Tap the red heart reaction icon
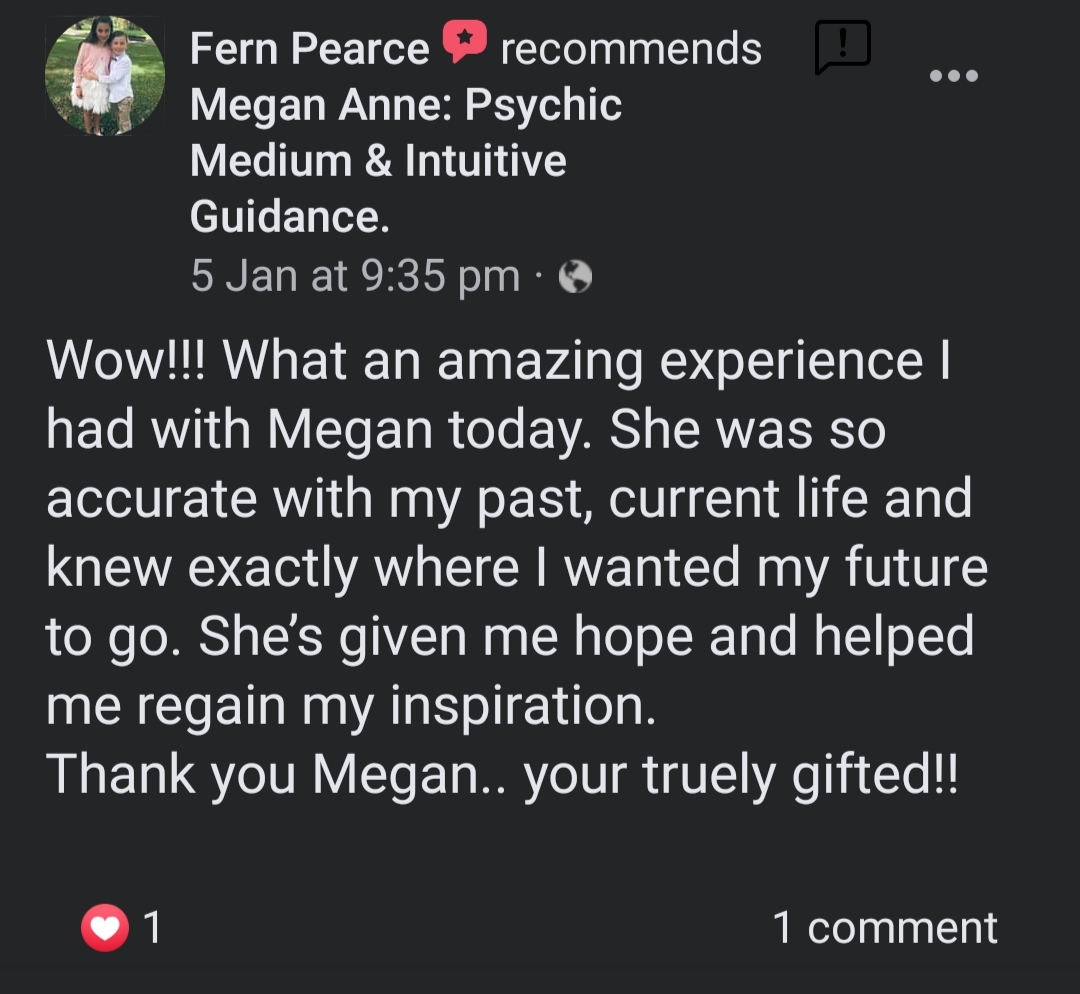 click(105, 929)
